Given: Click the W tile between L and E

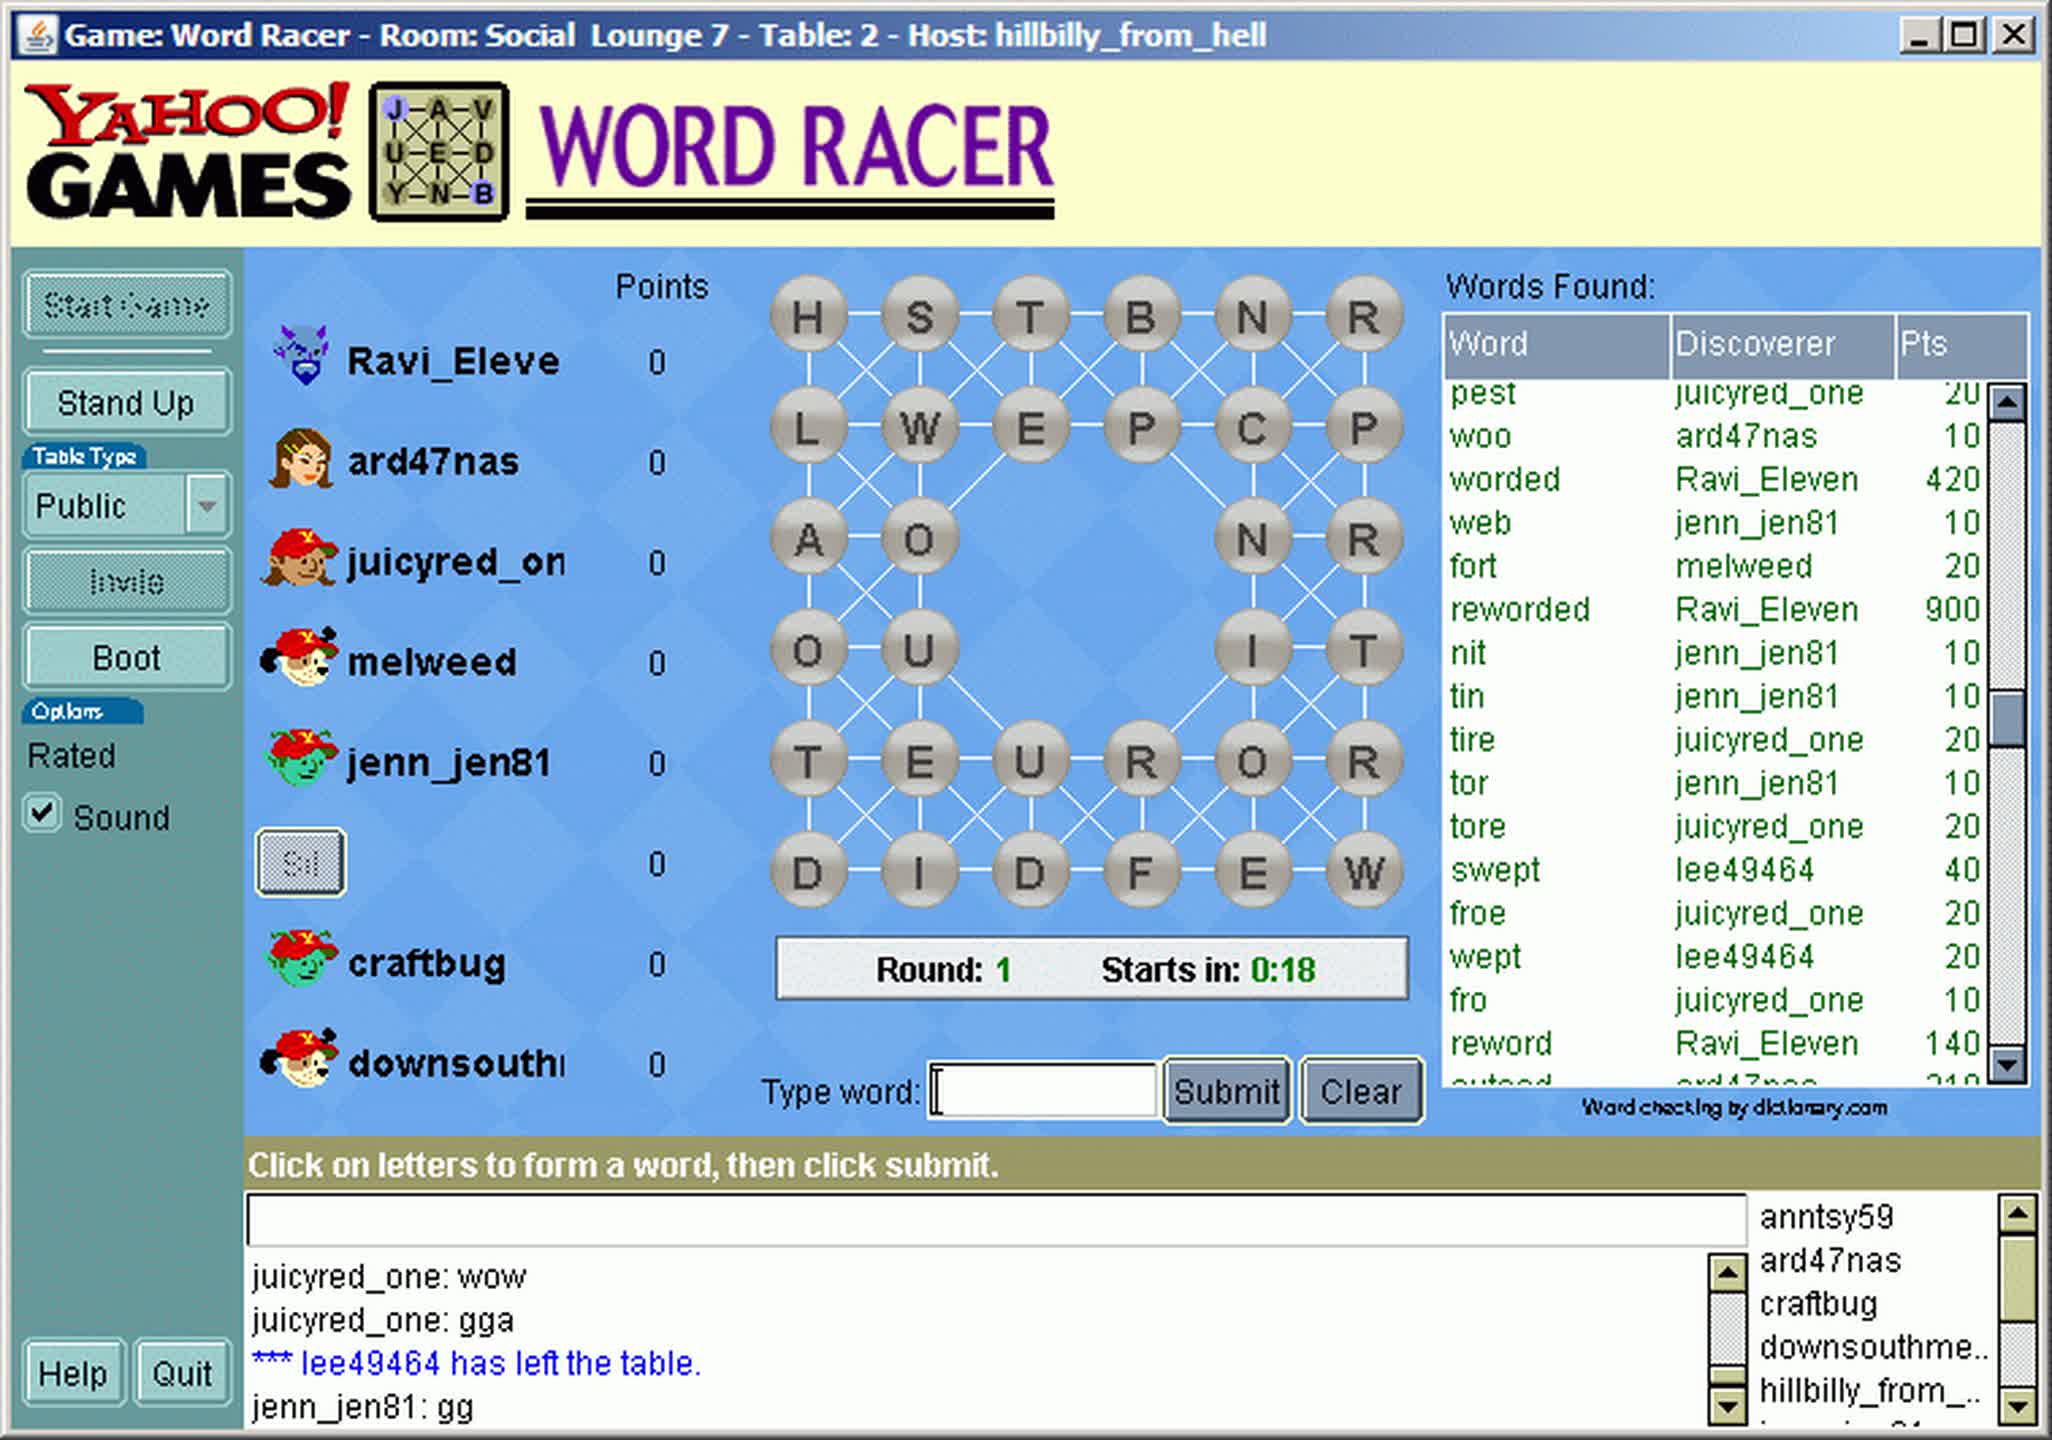Looking at the screenshot, I should 919,428.
